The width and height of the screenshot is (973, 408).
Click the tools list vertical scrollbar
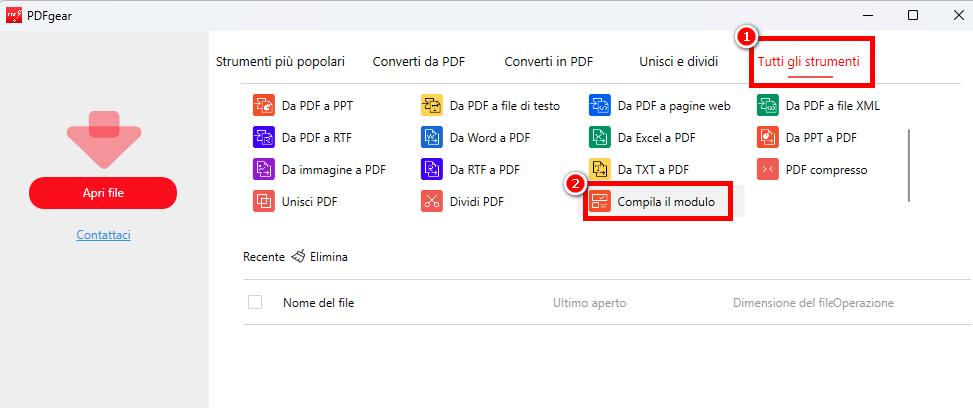(908, 165)
